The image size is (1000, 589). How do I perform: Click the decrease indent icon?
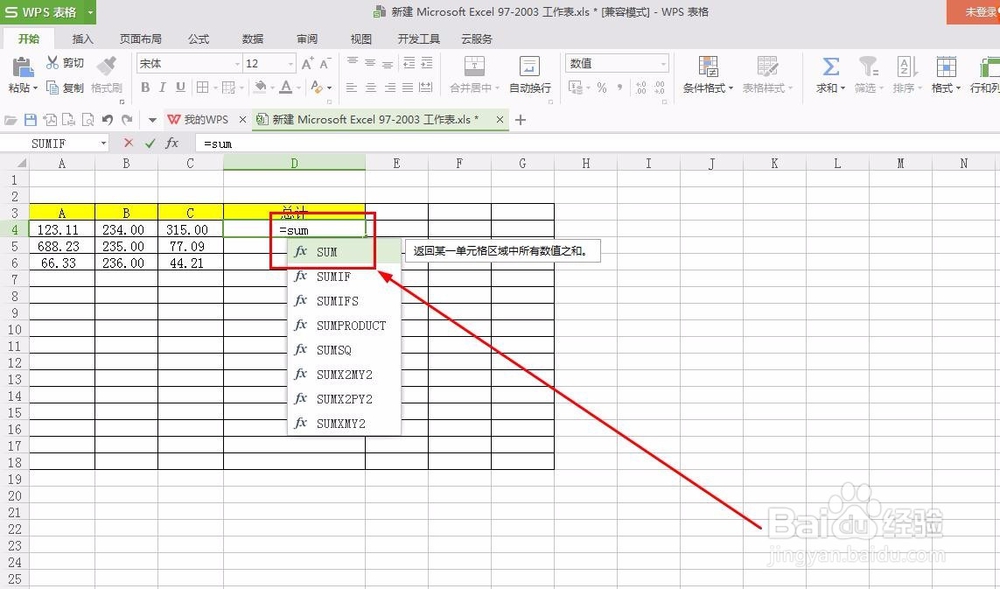point(409,62)
